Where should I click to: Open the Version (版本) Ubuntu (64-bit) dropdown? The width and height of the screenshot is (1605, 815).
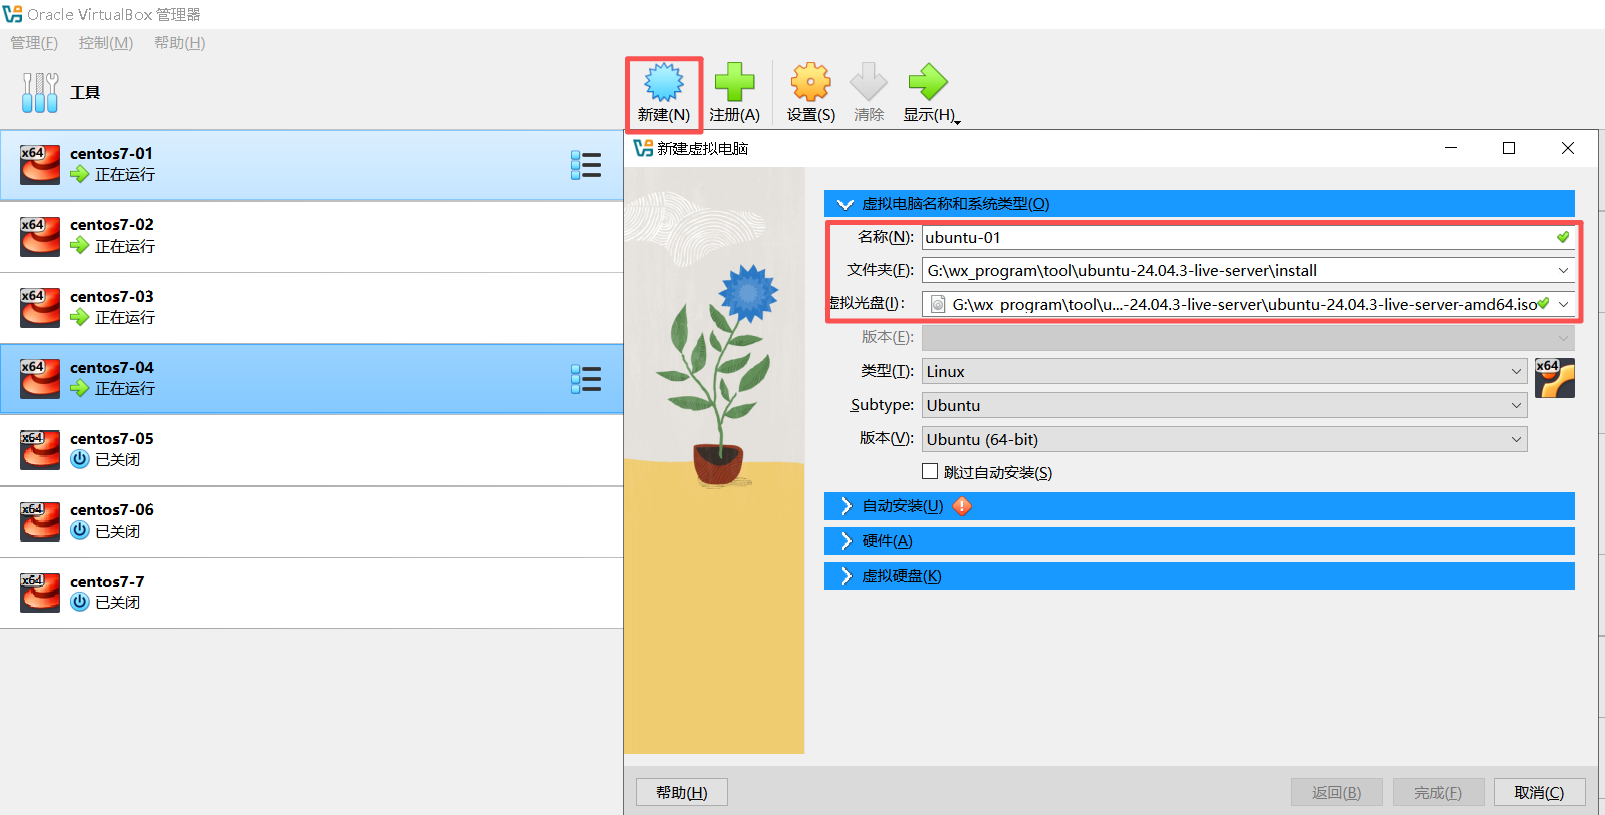(1516, 439)
